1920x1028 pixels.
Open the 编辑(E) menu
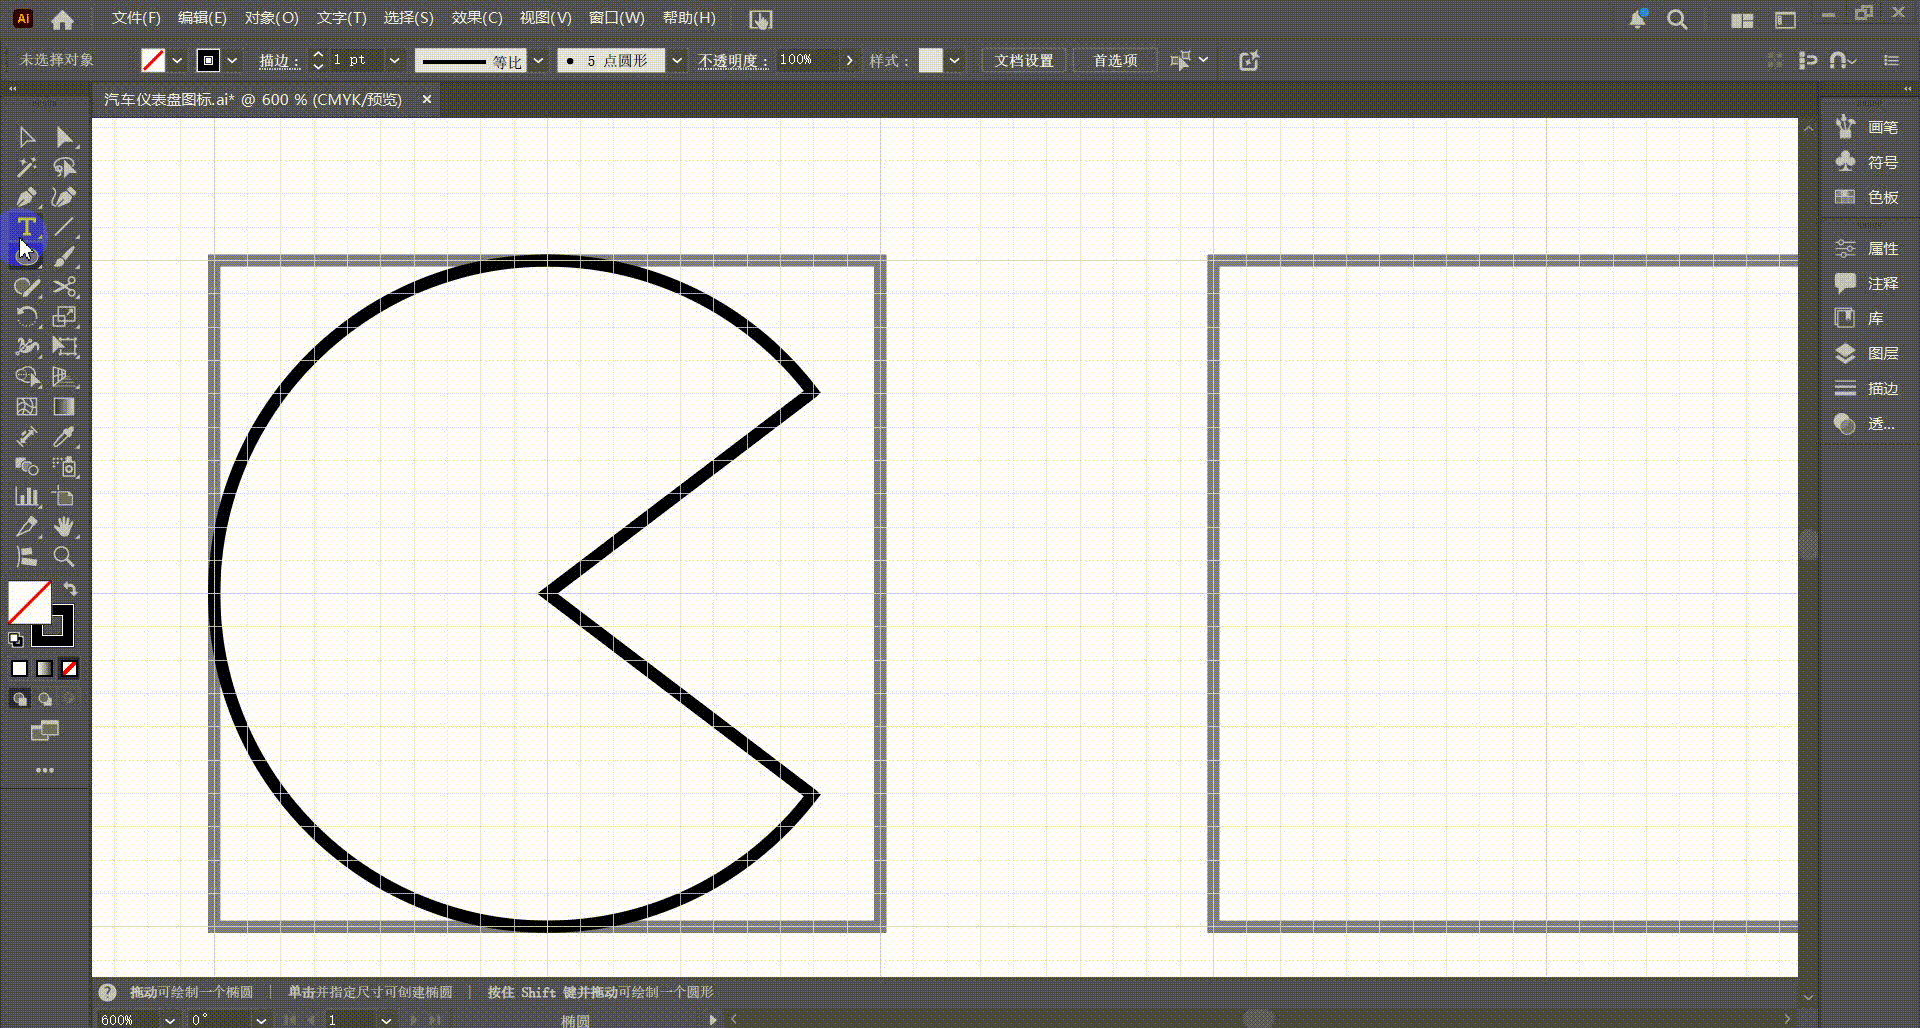point(202,18)
